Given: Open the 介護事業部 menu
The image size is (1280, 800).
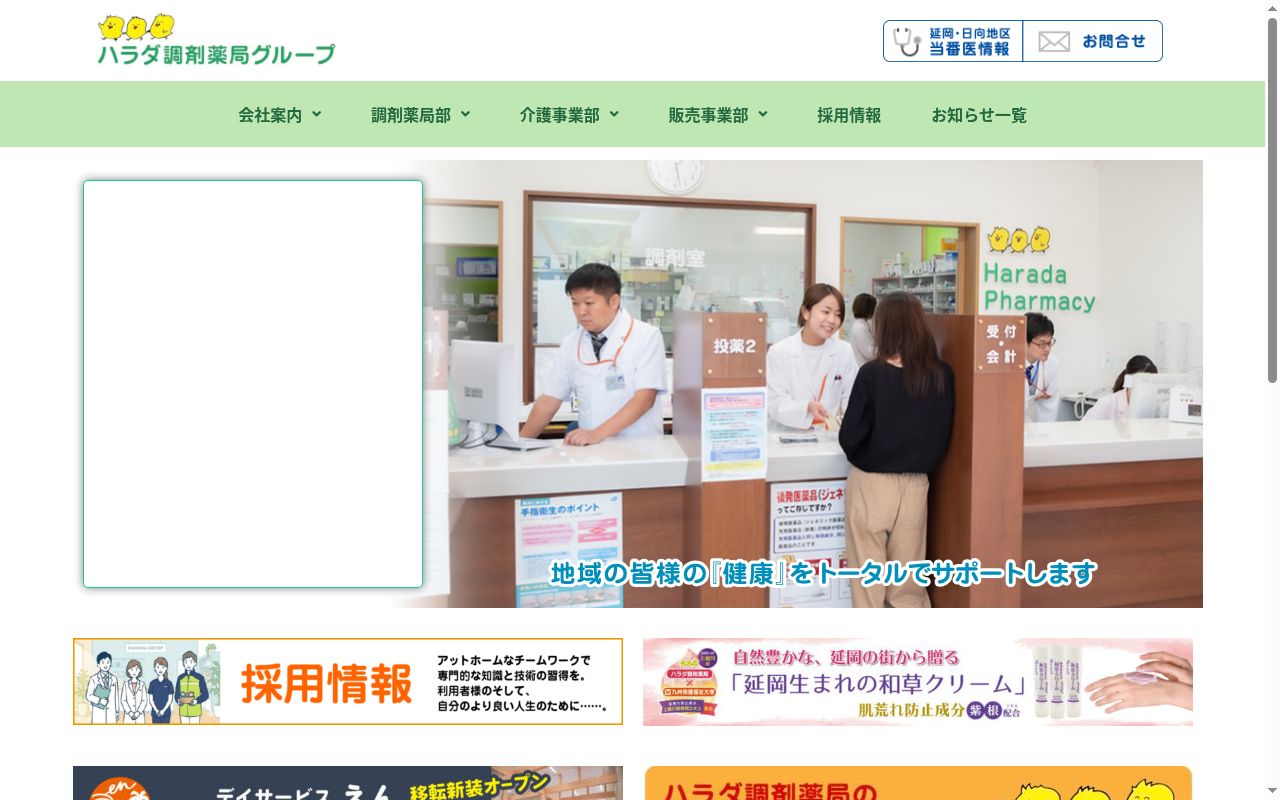Looking at the screenshot, I should click(x=560, y=115).
